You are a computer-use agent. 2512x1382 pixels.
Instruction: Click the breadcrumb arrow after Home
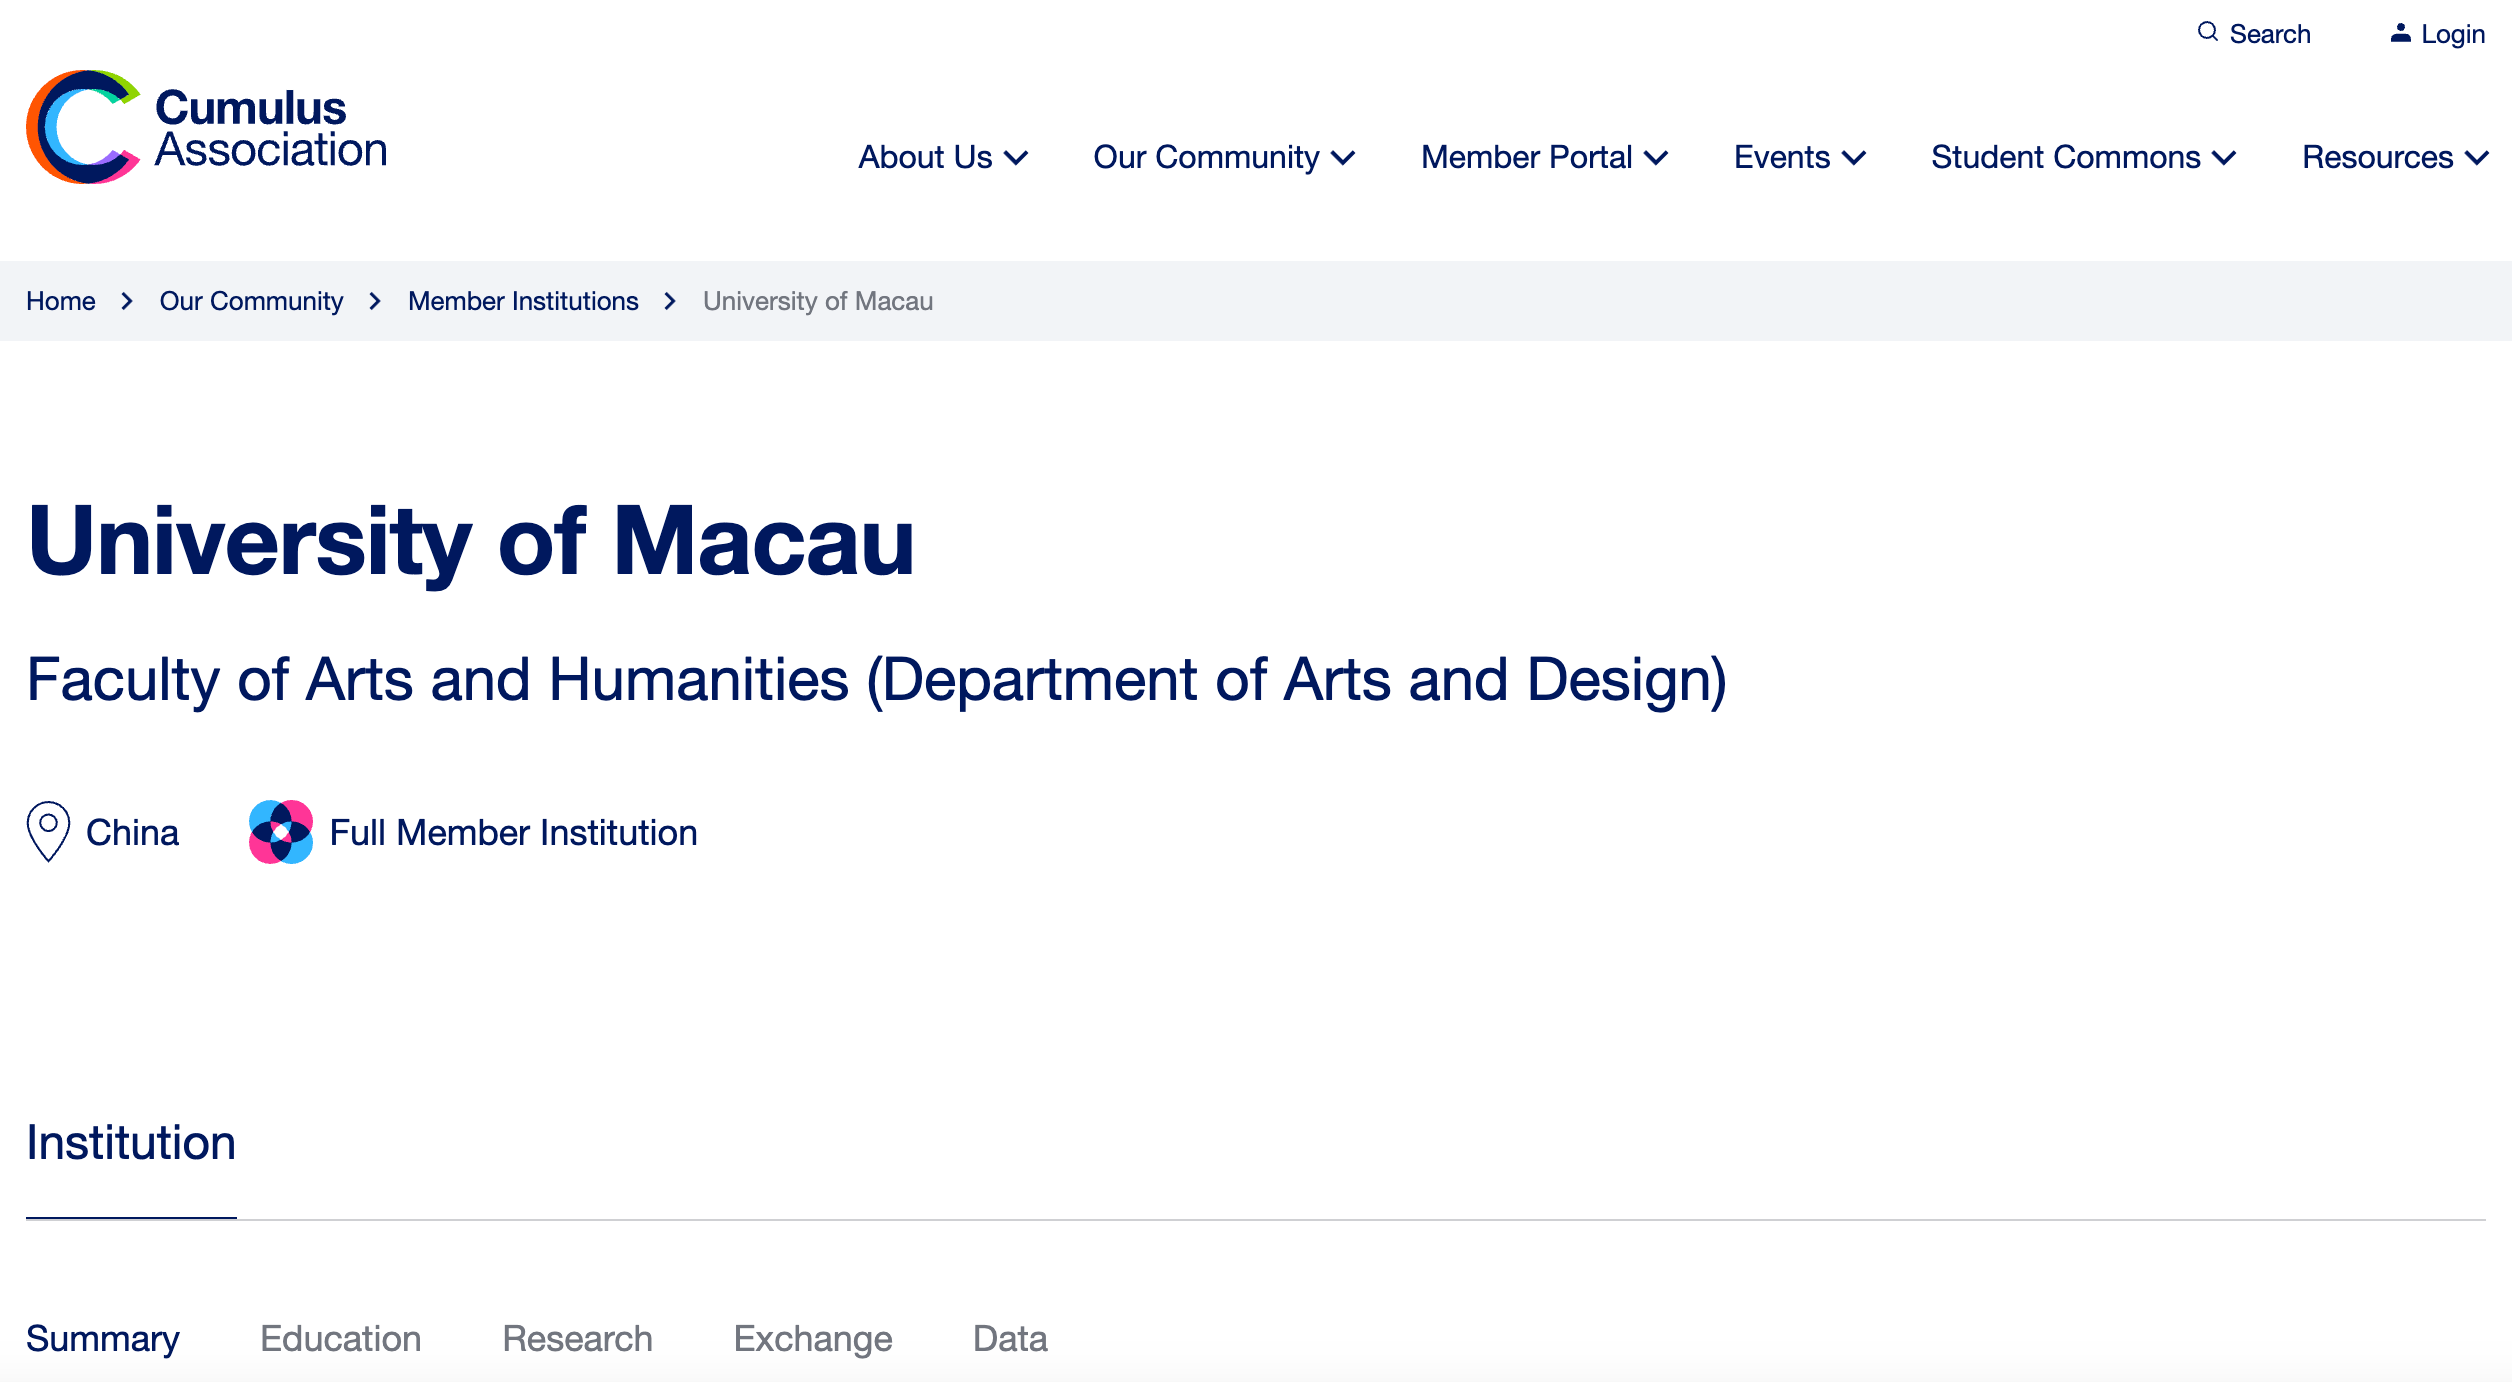coord(127,301)
